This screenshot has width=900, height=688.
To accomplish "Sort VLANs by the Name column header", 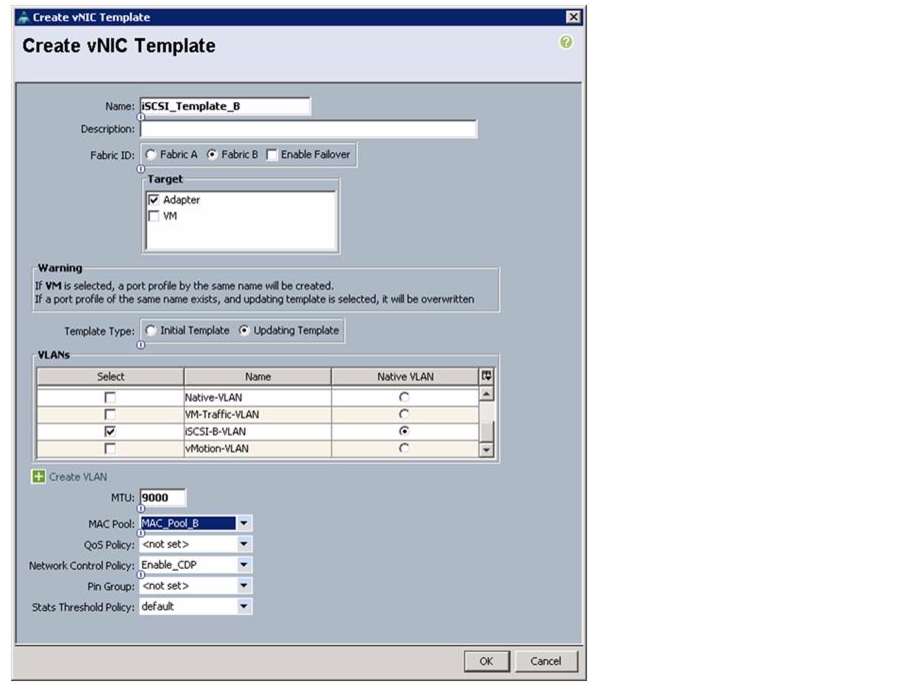I will 258,377.
